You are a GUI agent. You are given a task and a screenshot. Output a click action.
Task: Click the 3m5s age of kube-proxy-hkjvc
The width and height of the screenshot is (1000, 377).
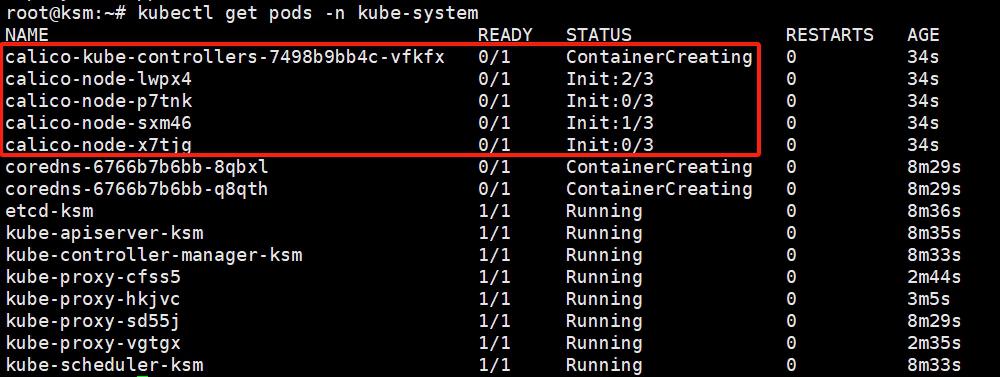click(929, 299)
